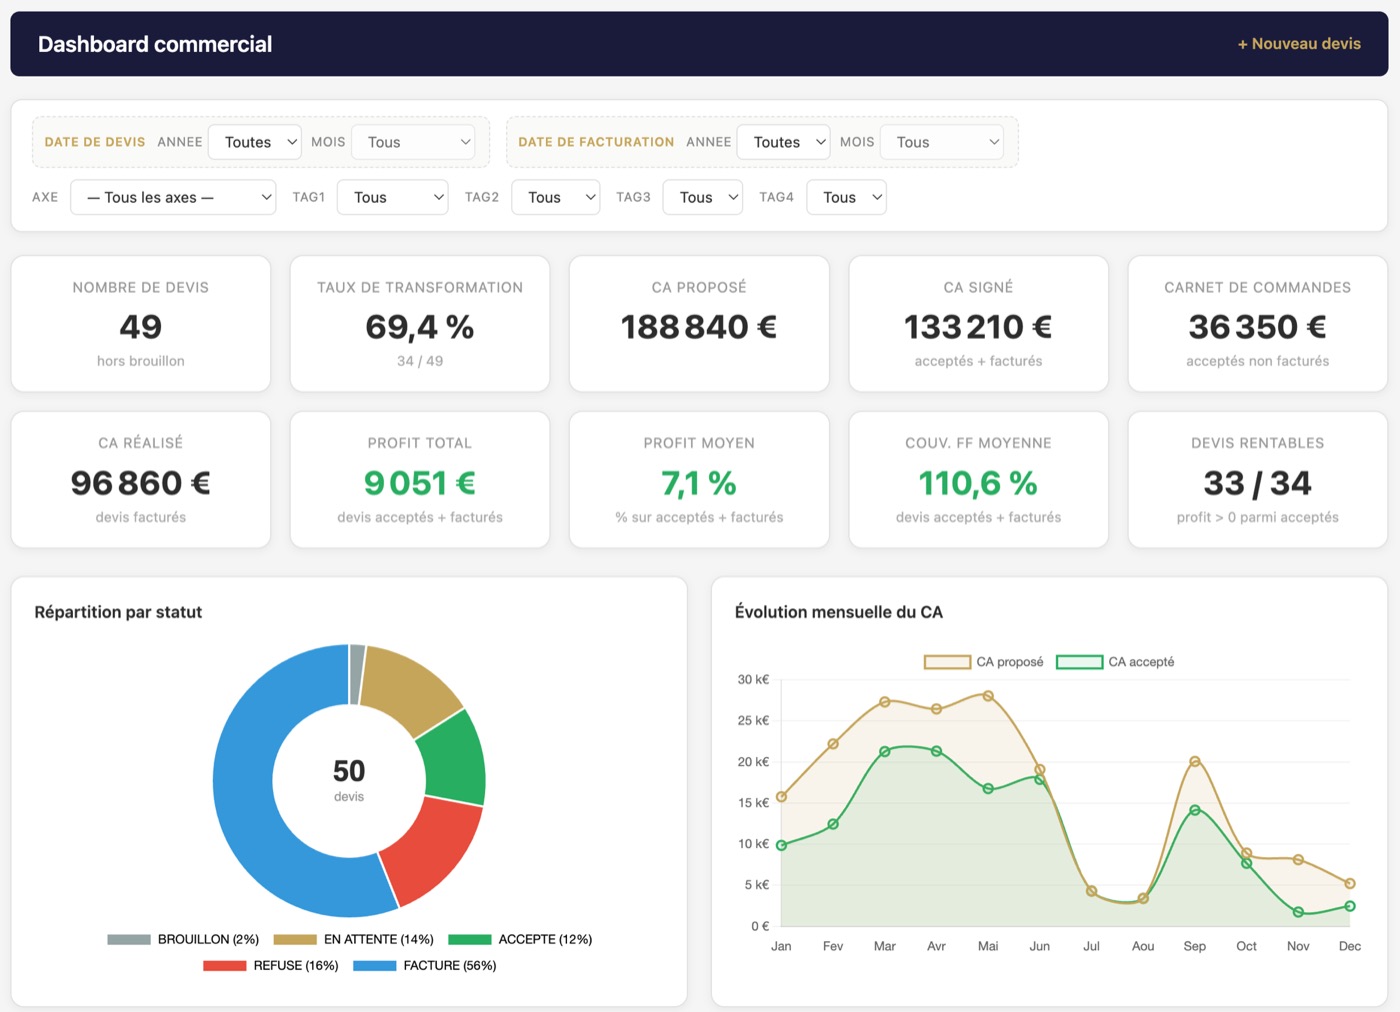Toggle the CA accepté legend item
Viewport: 1400px width, 1012px height.
tap(1115, 662)
